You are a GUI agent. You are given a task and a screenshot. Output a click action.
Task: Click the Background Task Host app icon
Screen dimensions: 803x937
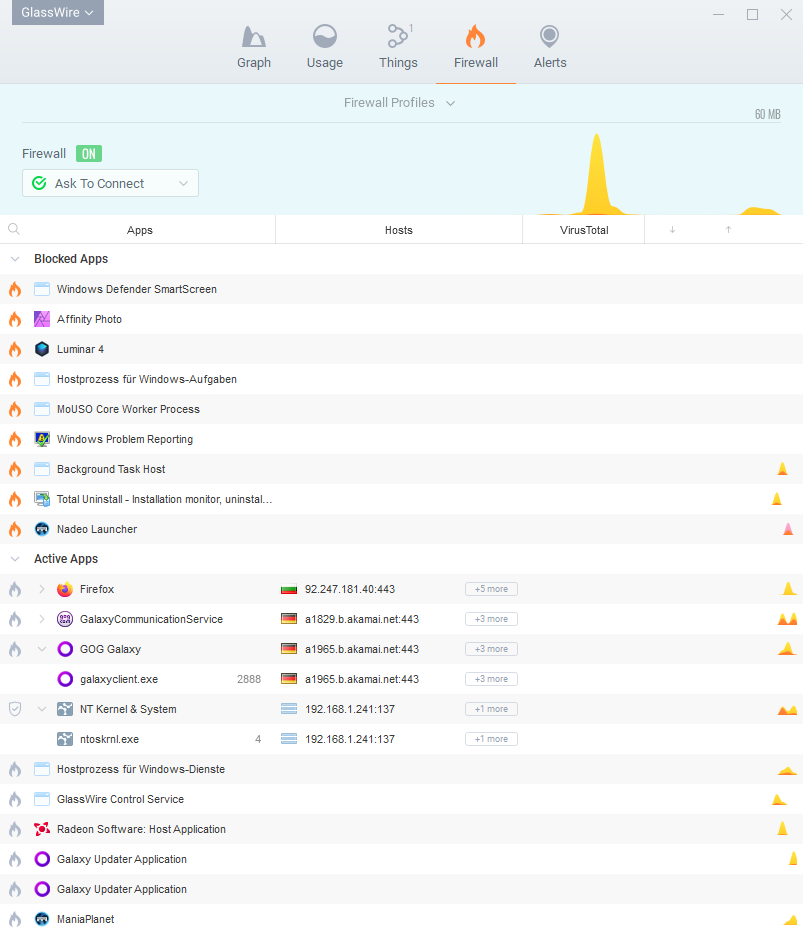click(x=42, y=469)
